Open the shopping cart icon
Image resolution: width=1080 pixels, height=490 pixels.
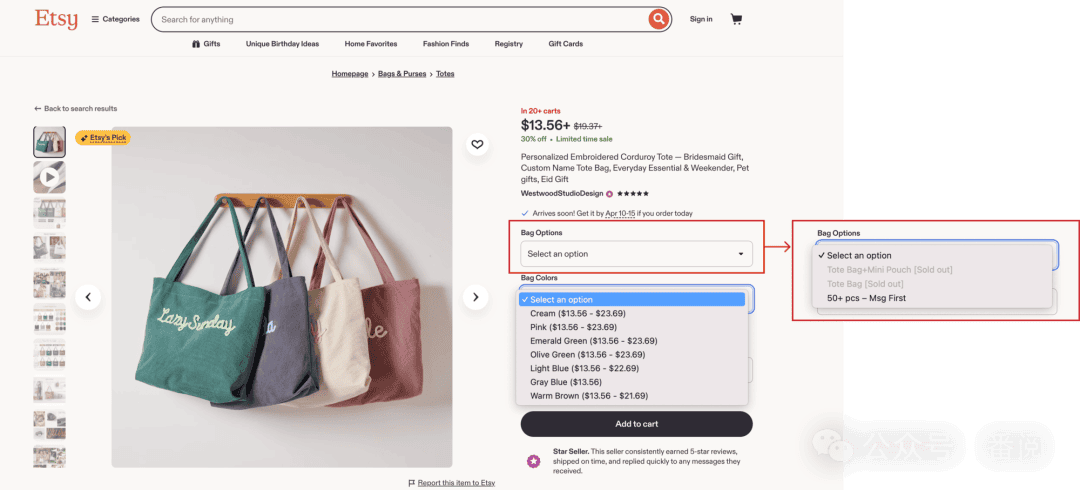(x=736, y=19)
